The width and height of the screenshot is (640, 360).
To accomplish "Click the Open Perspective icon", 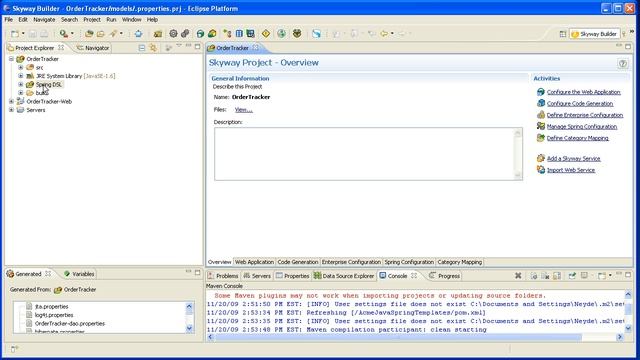I will pyautogui.click(x=562, y=34).
